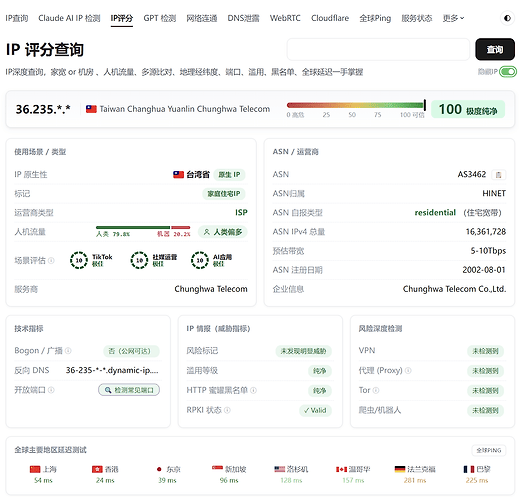Click the 281 ms Frankfurt latency
Viewport: 519px width, 500px height.
415,480
